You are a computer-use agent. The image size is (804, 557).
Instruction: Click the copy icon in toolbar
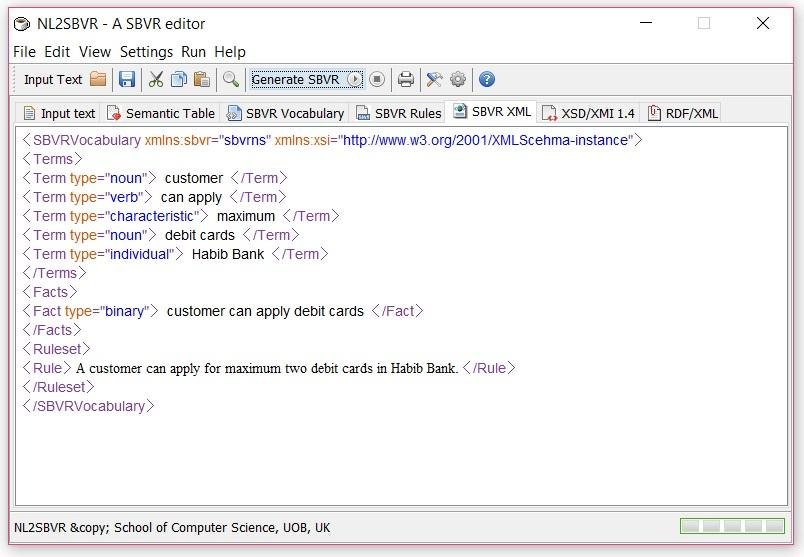pos(179,79)
